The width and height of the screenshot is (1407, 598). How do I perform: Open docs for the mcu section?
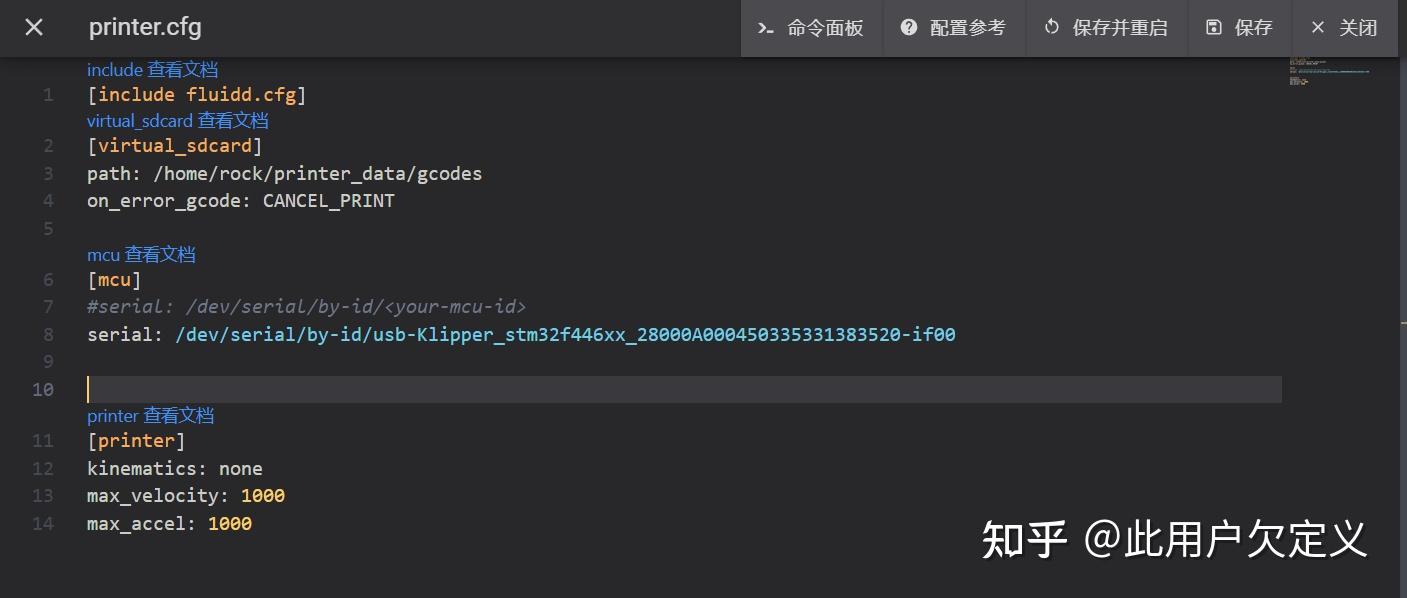pos(161,254)
